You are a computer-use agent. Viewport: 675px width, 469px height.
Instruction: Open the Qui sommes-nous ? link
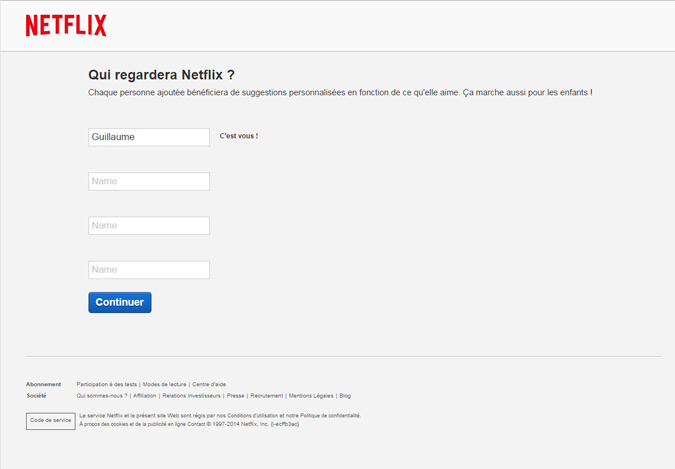point(101,396)
